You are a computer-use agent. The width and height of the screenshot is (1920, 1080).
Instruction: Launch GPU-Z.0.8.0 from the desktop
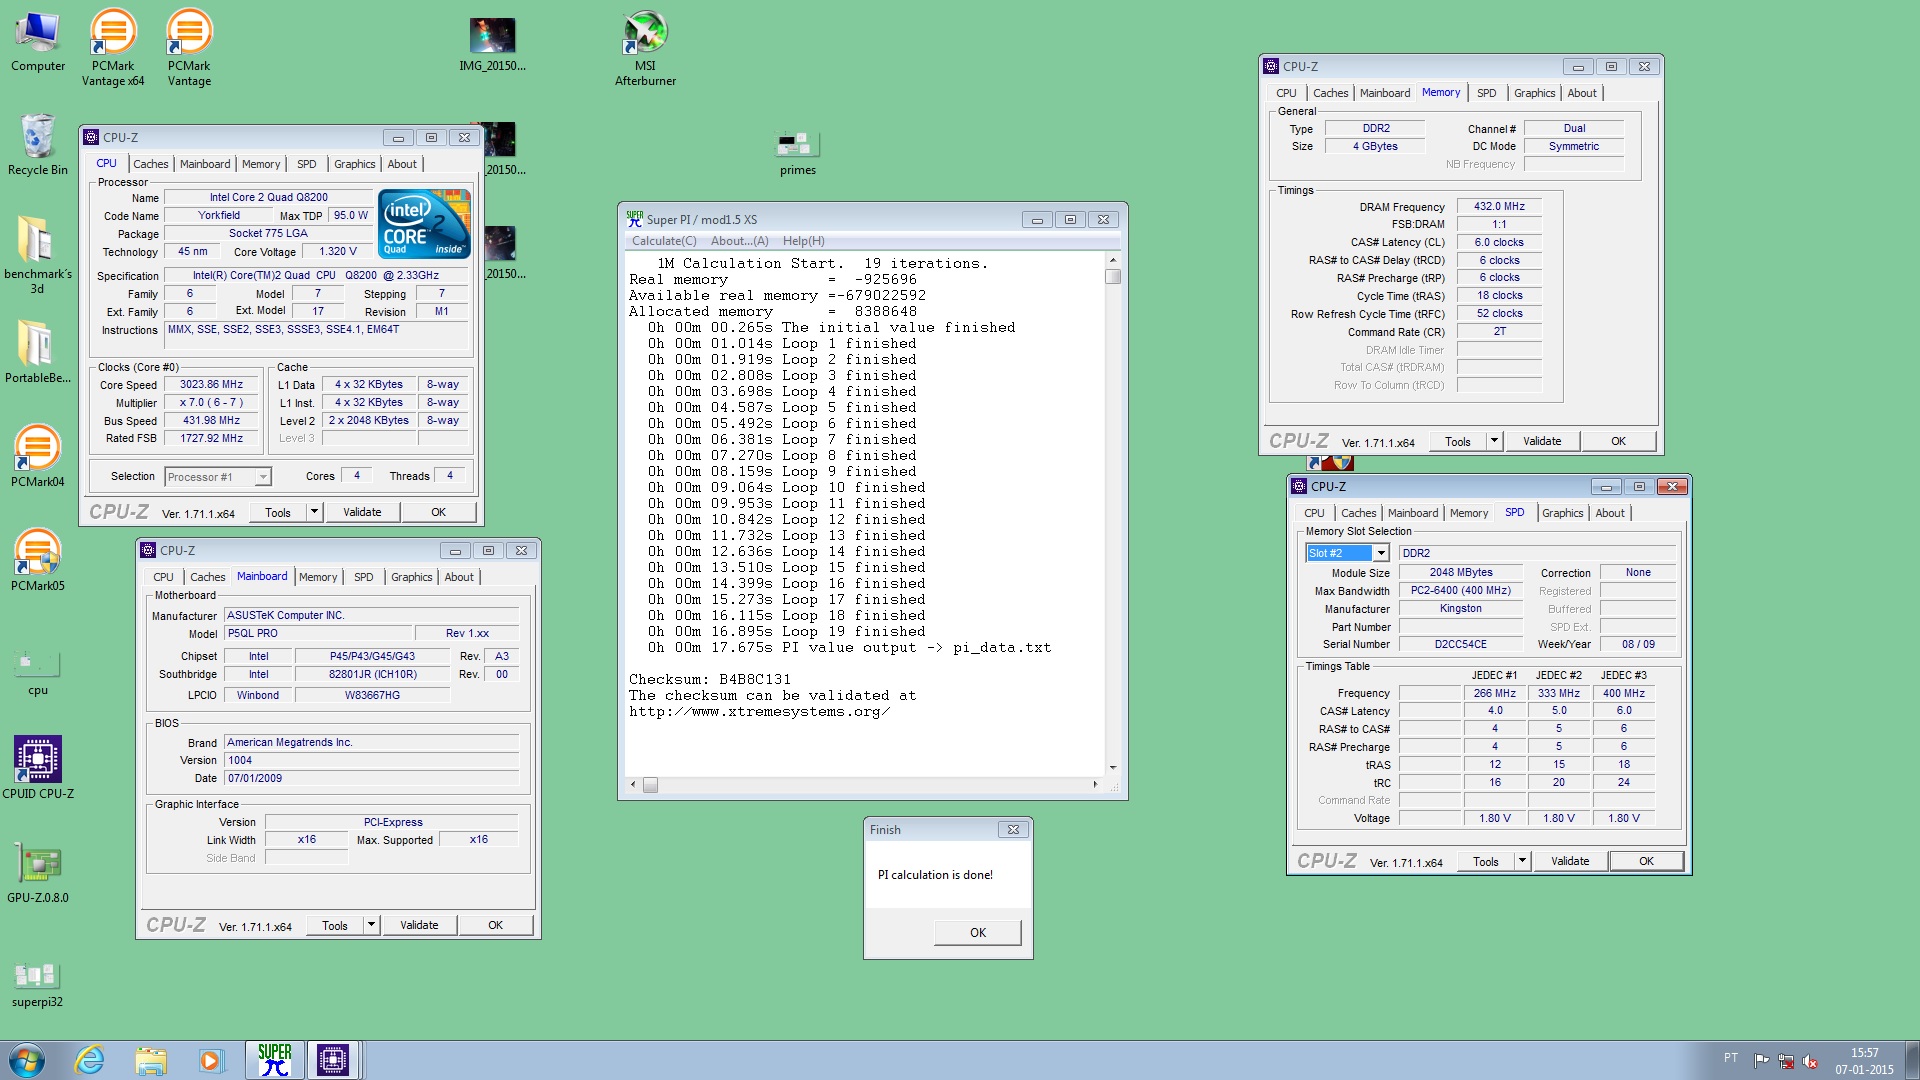point(38,873)
